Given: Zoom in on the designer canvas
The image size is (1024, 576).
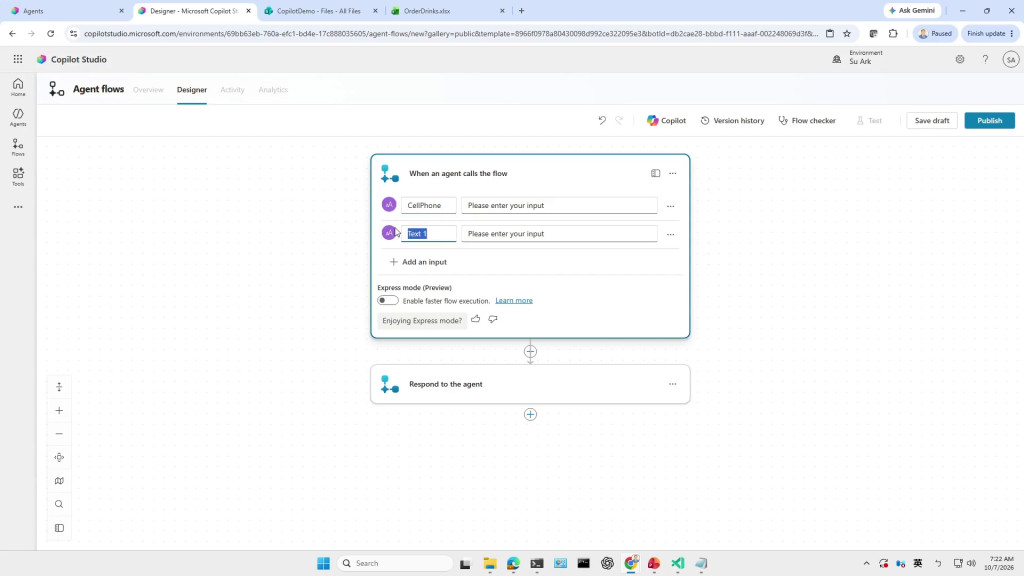Looking at the screenshot, I should coord(59,411).
